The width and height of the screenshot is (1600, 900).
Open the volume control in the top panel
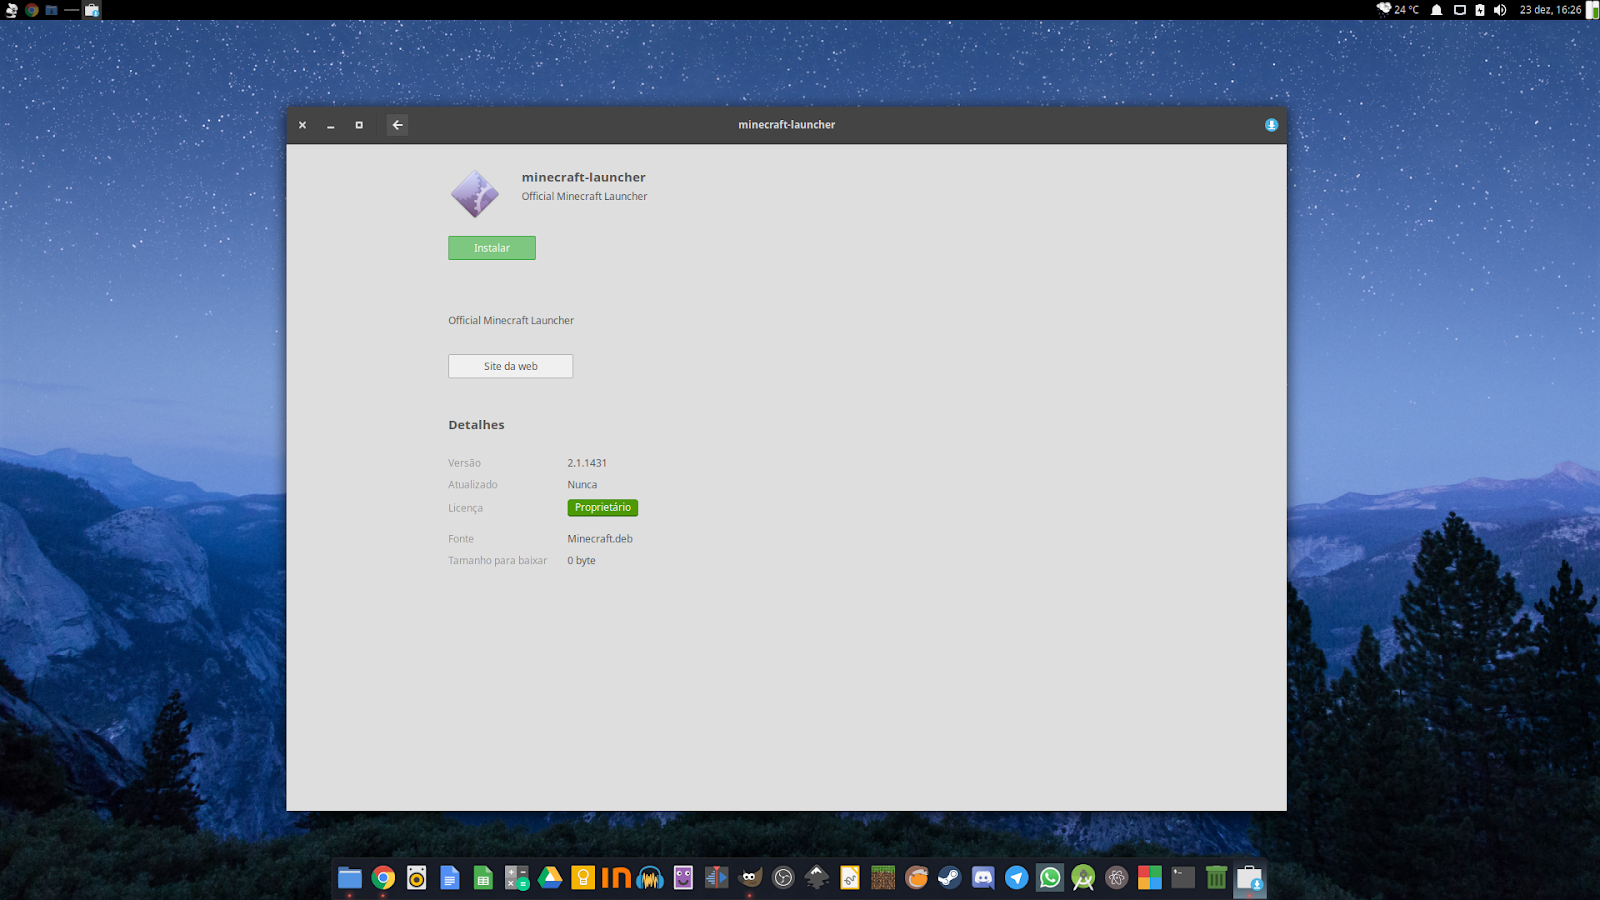point(1500,10)
